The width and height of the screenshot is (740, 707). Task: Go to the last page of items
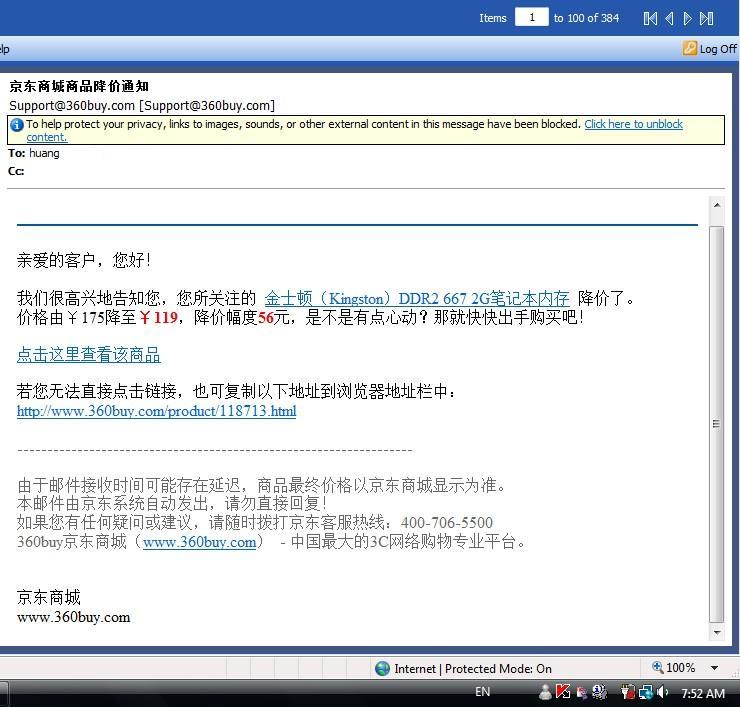pos(706,18)
